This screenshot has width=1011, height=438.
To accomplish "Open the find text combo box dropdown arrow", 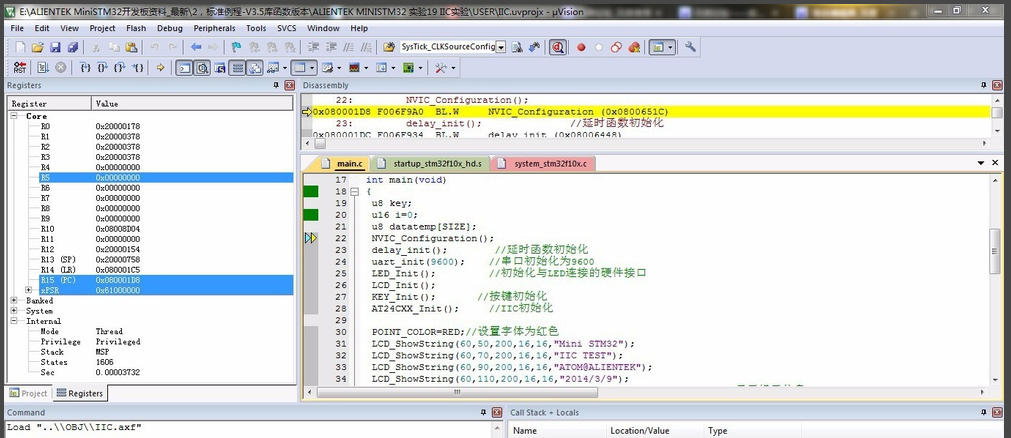I will click(500, 47).
